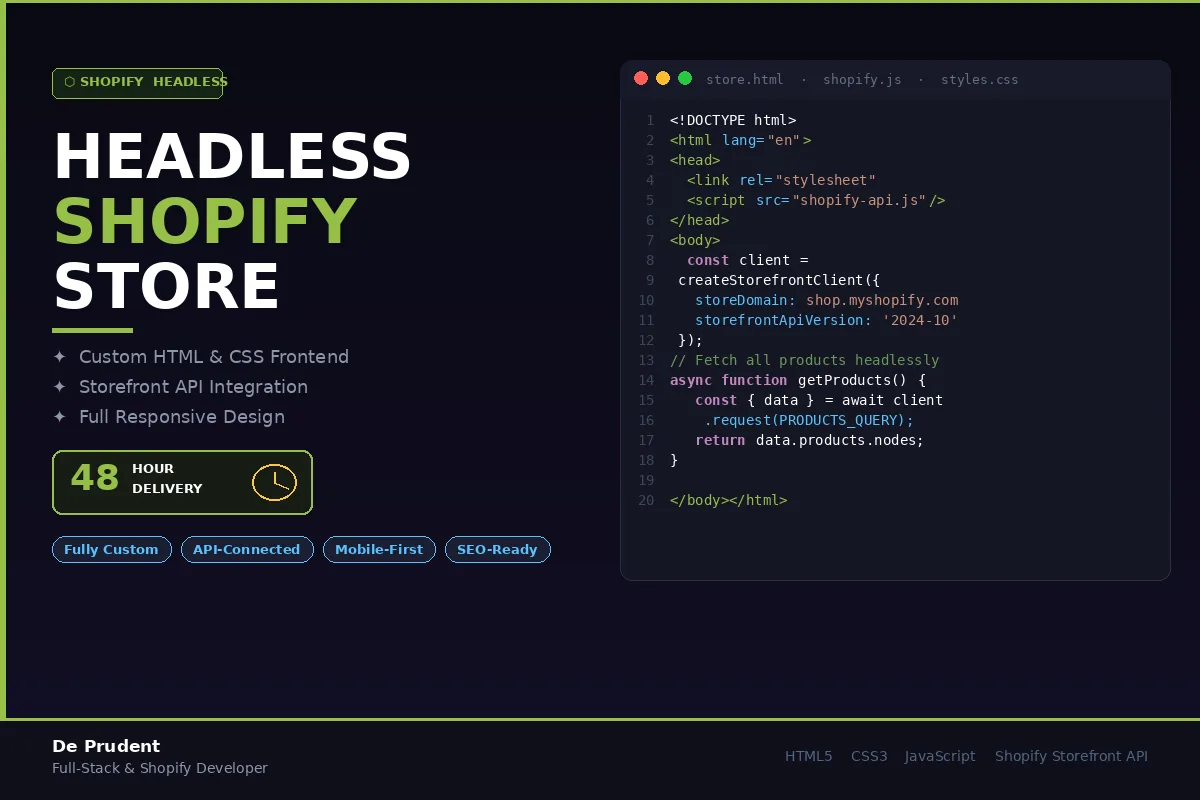Viewport: 1200px width, 800px height.
Task: Switch to the store.html tab
Action: click(x=745, y=79)
